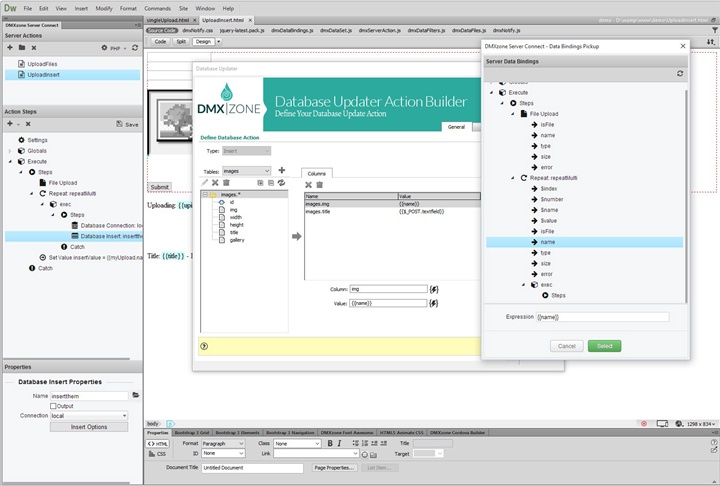Collapse the images.* table tree node
720x486 pixels.
coord(205,195)
